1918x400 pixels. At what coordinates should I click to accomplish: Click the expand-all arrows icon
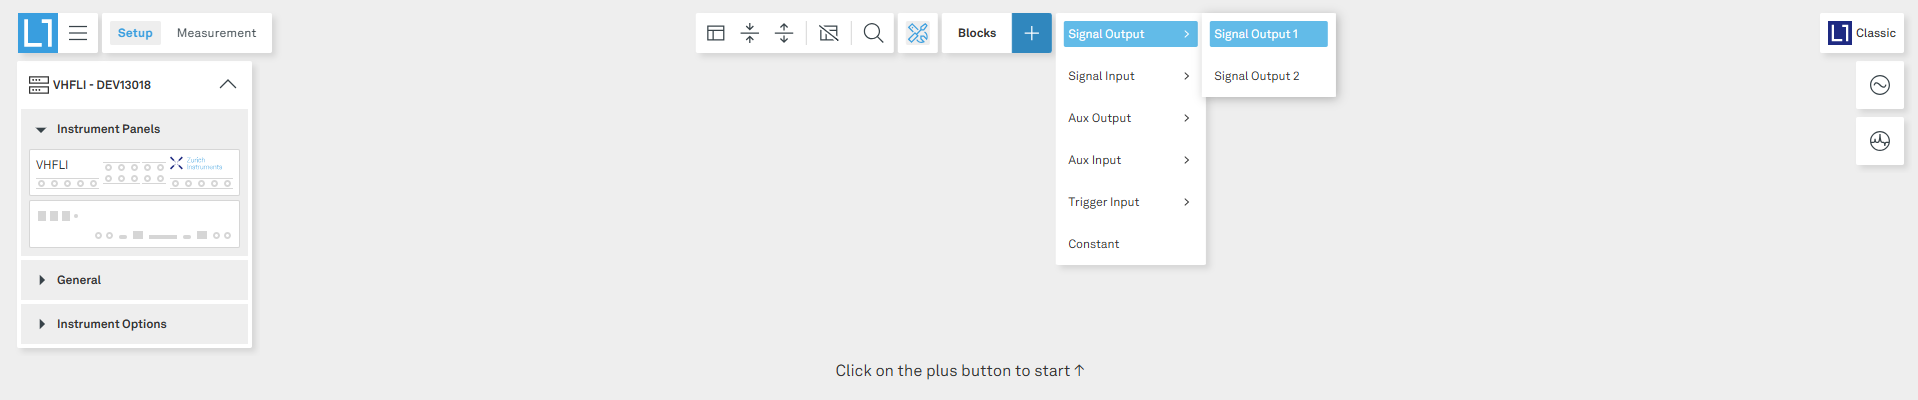[x=784, y=33]
